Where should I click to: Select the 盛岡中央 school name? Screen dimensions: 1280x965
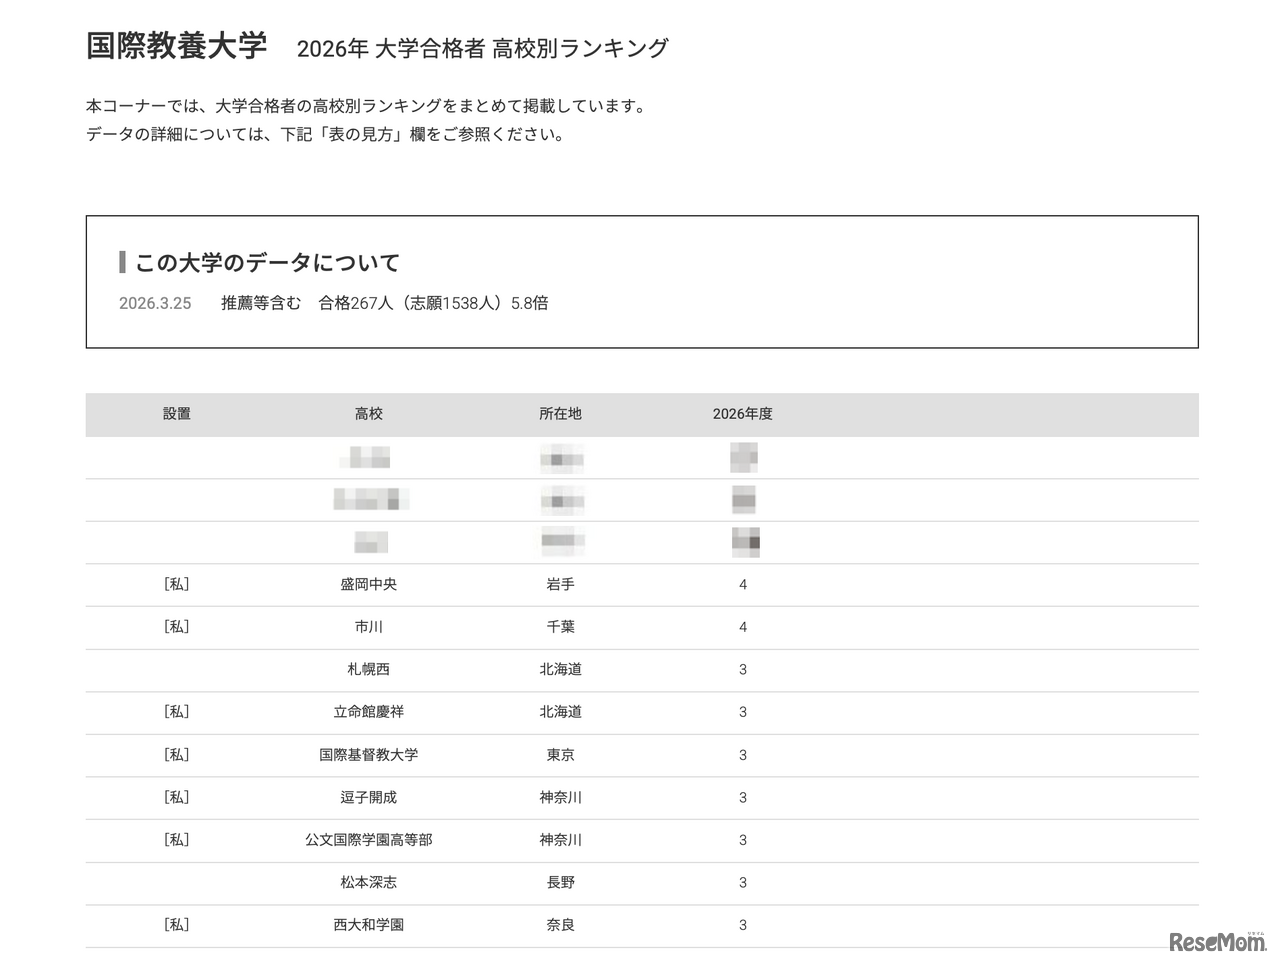tap(369, 585)
